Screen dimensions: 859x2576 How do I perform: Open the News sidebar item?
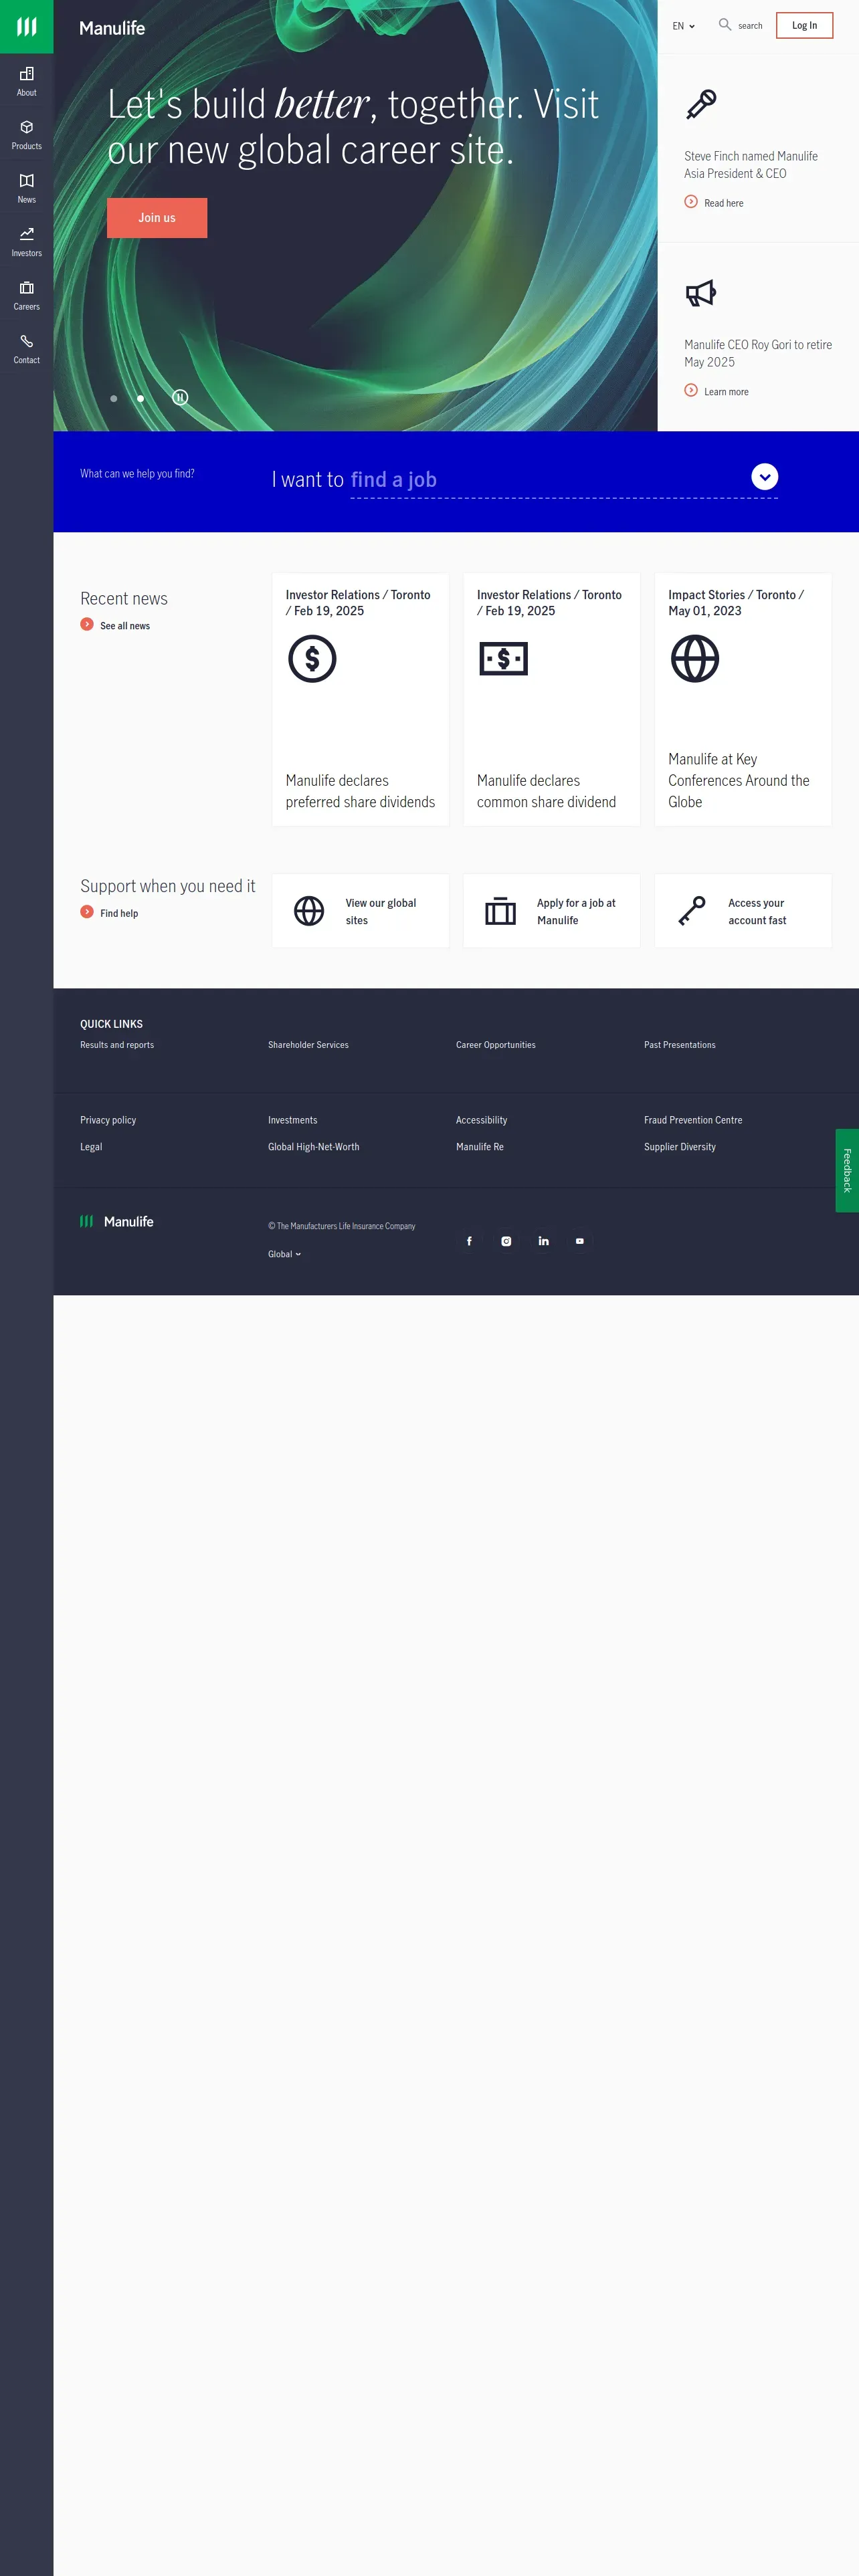point(26,188)
